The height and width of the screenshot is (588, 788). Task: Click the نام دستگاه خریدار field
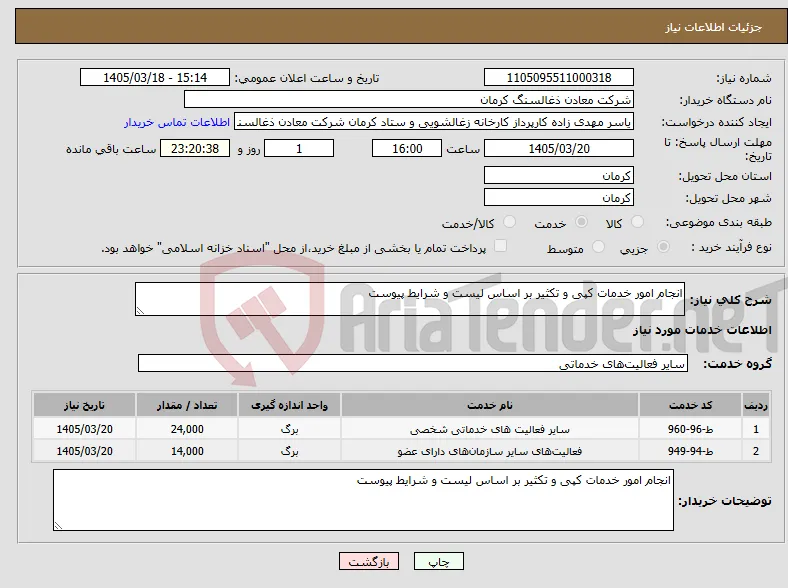pos(409,99)
